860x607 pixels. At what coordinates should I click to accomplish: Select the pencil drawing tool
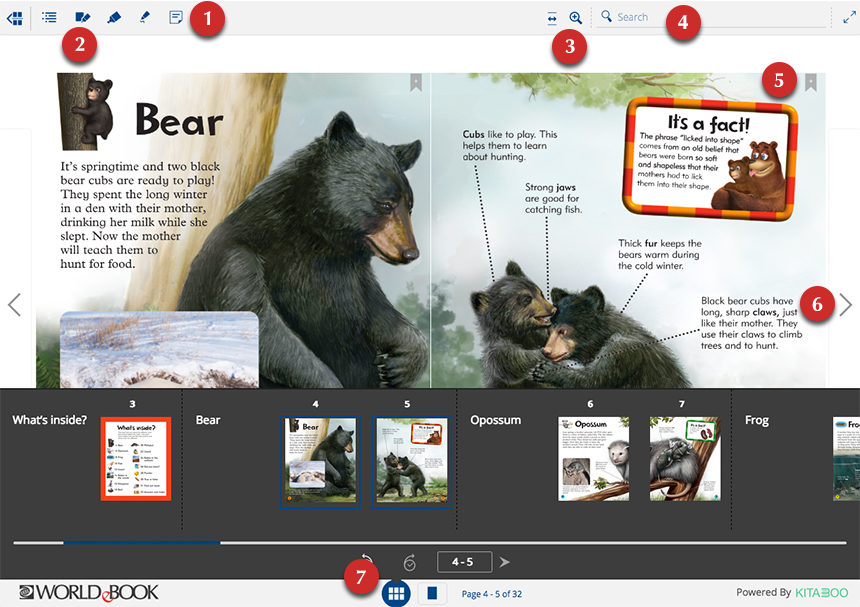145,18
